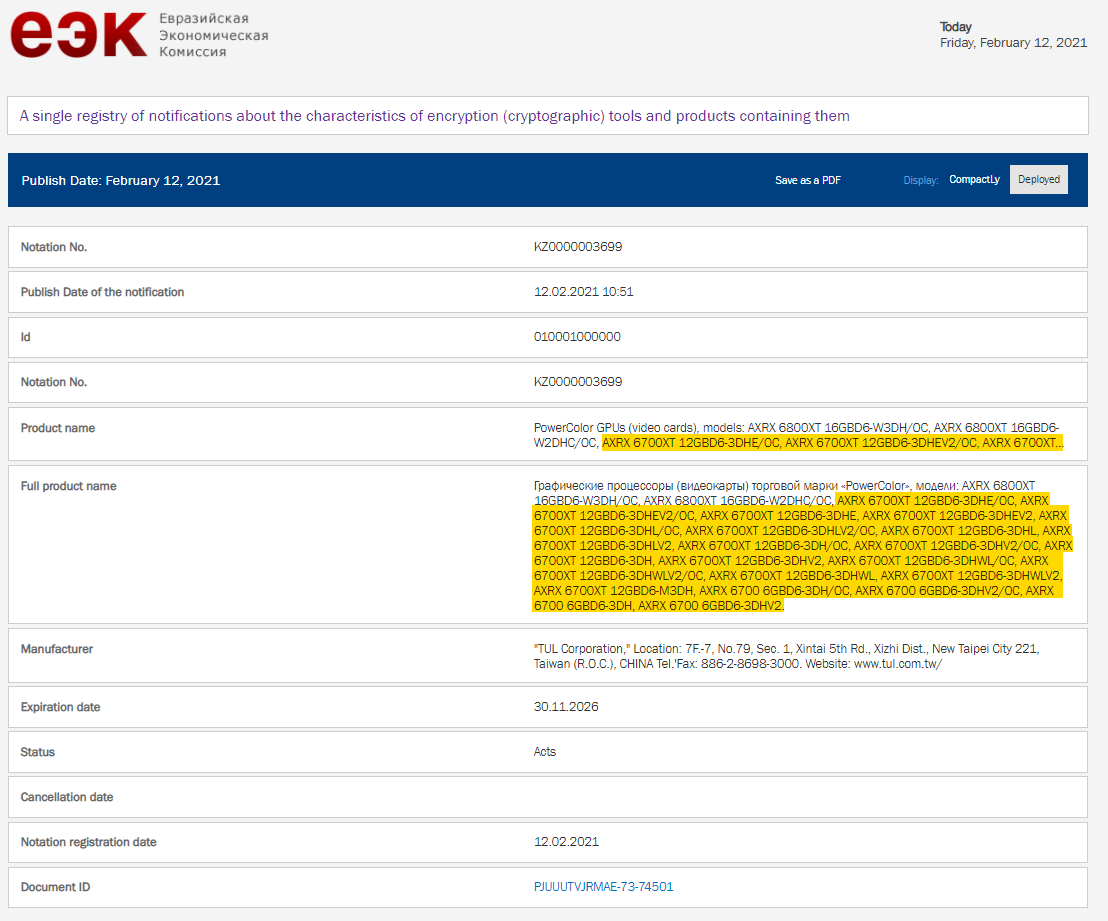Click the status value Acts
Viewport: 1108px width, 921px height.
(x=544, y=751)
